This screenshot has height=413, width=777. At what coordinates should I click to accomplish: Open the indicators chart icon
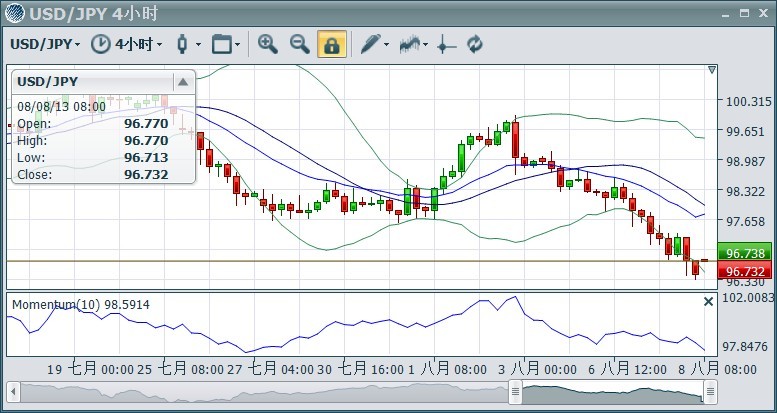pyautogui.click(x=410, y=44)
